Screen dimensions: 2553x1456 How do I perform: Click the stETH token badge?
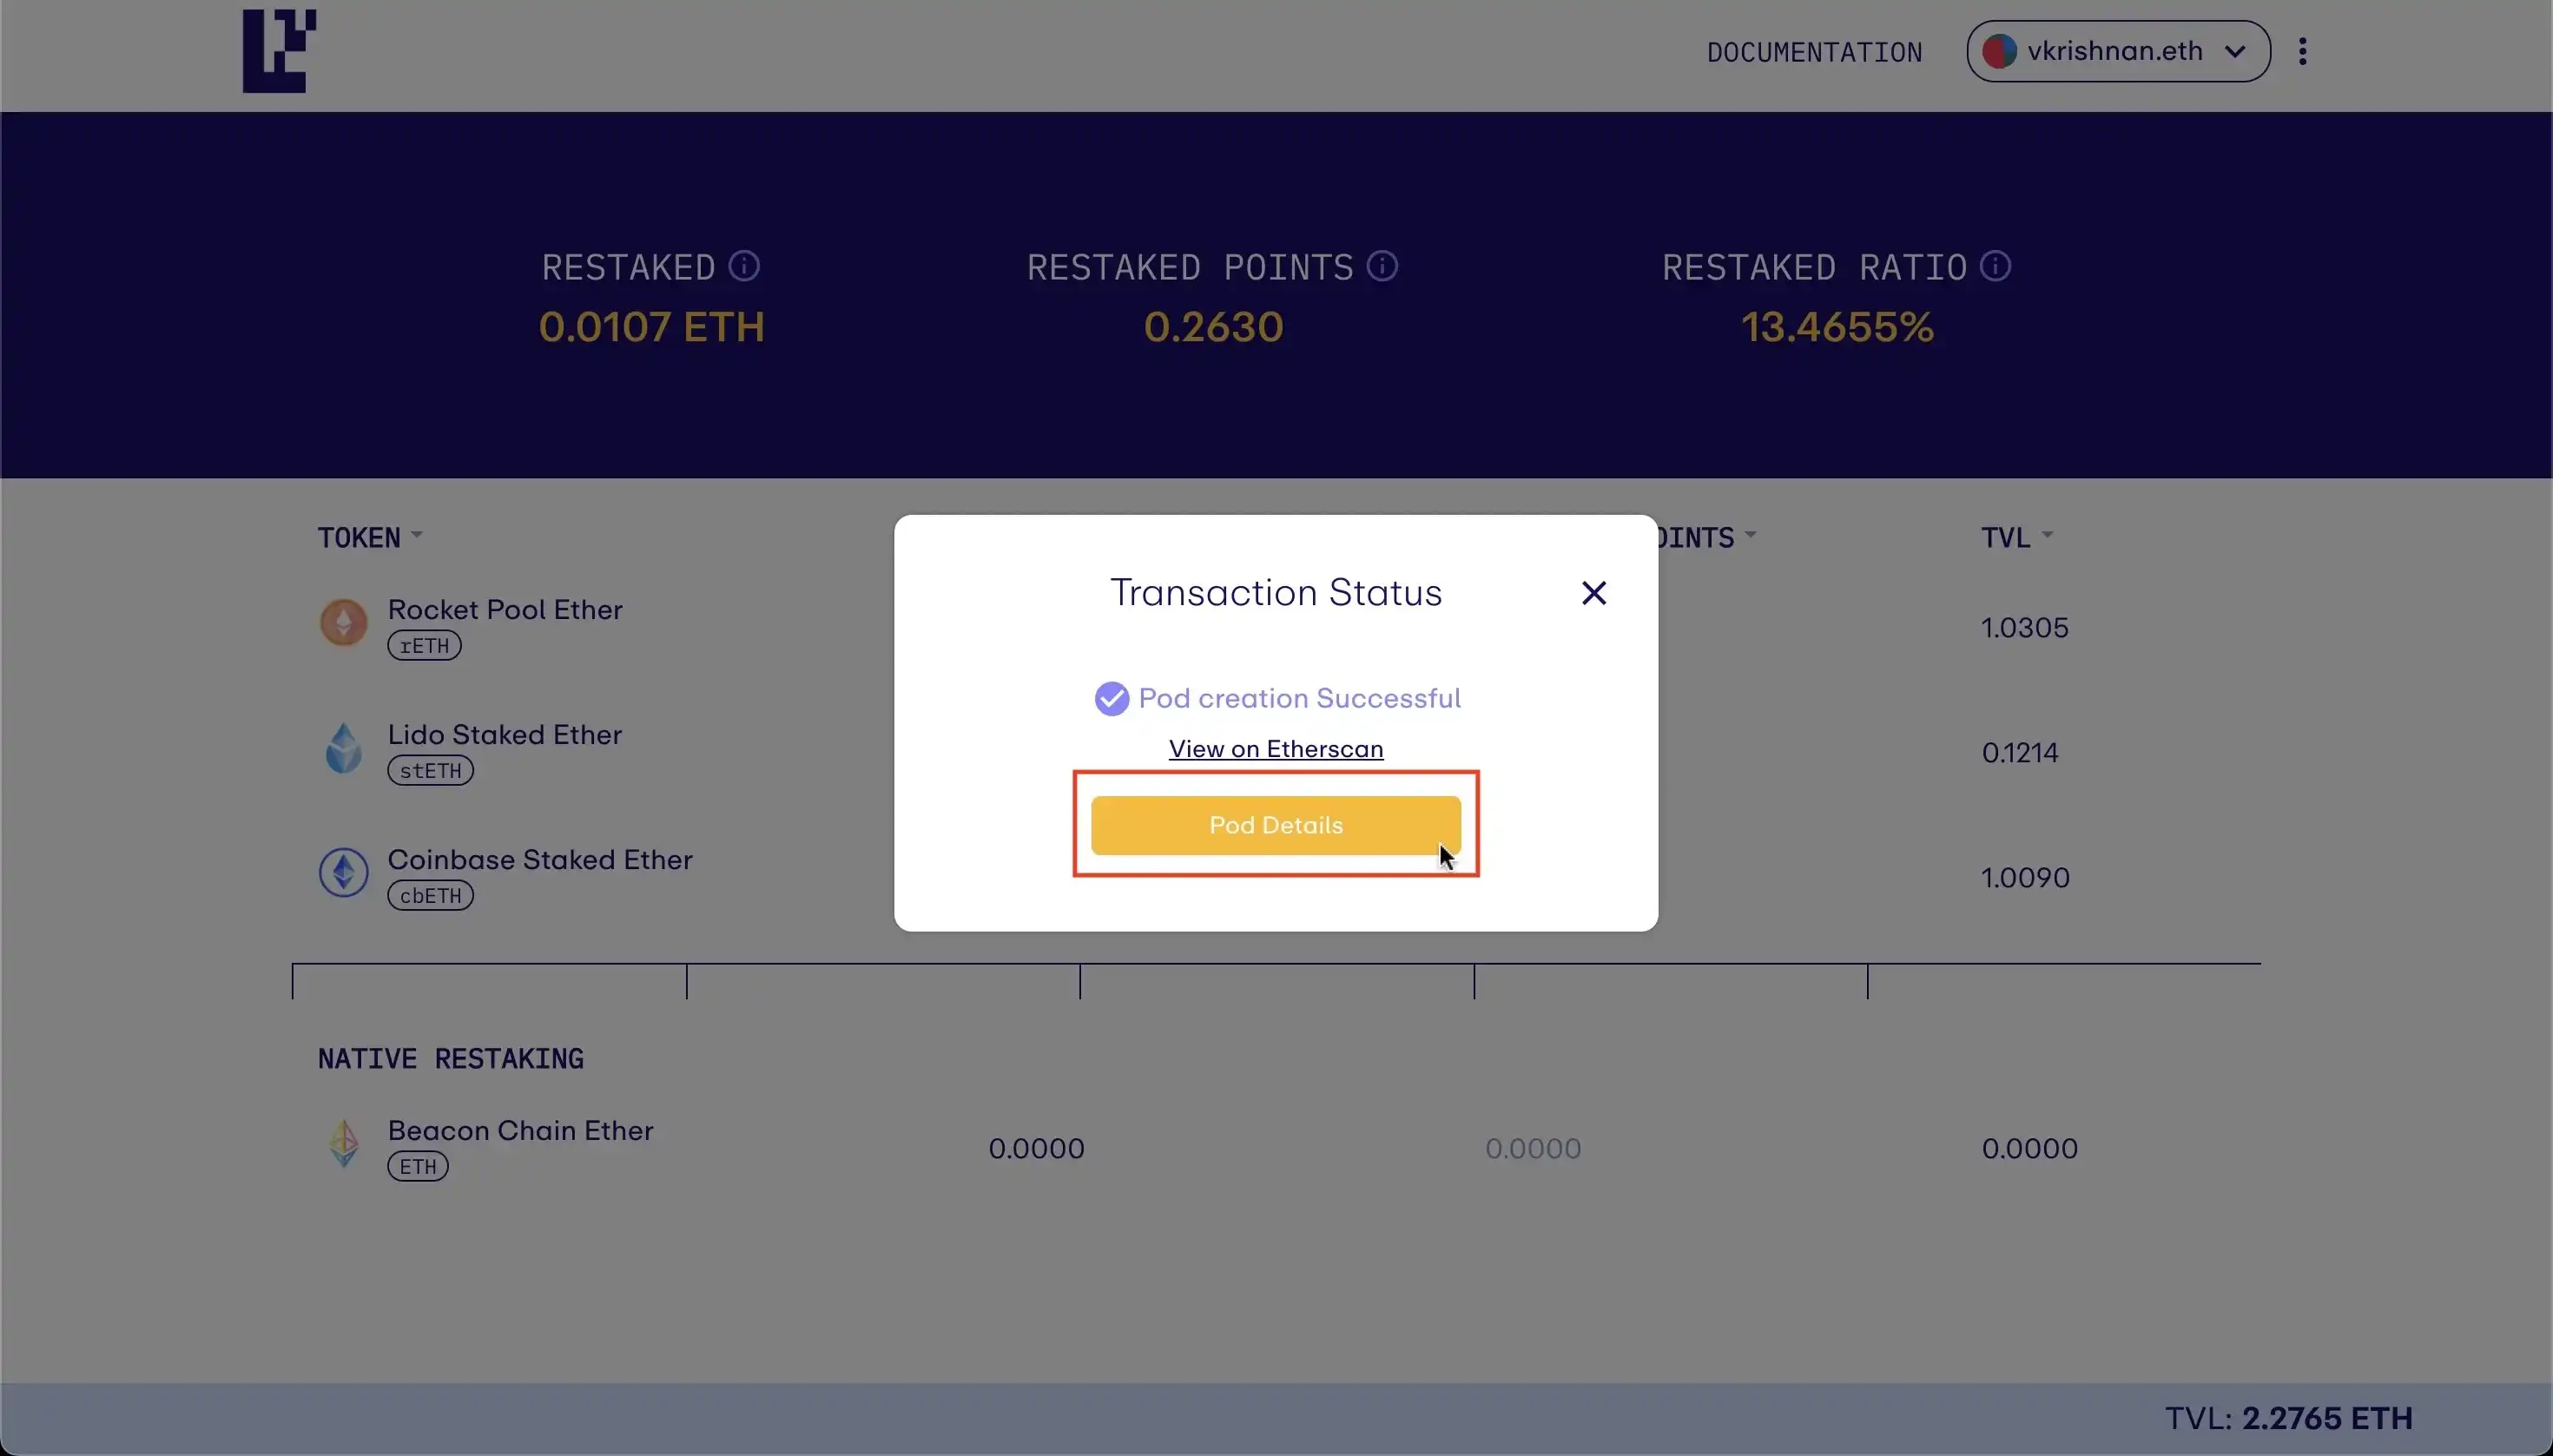(430, 771)
